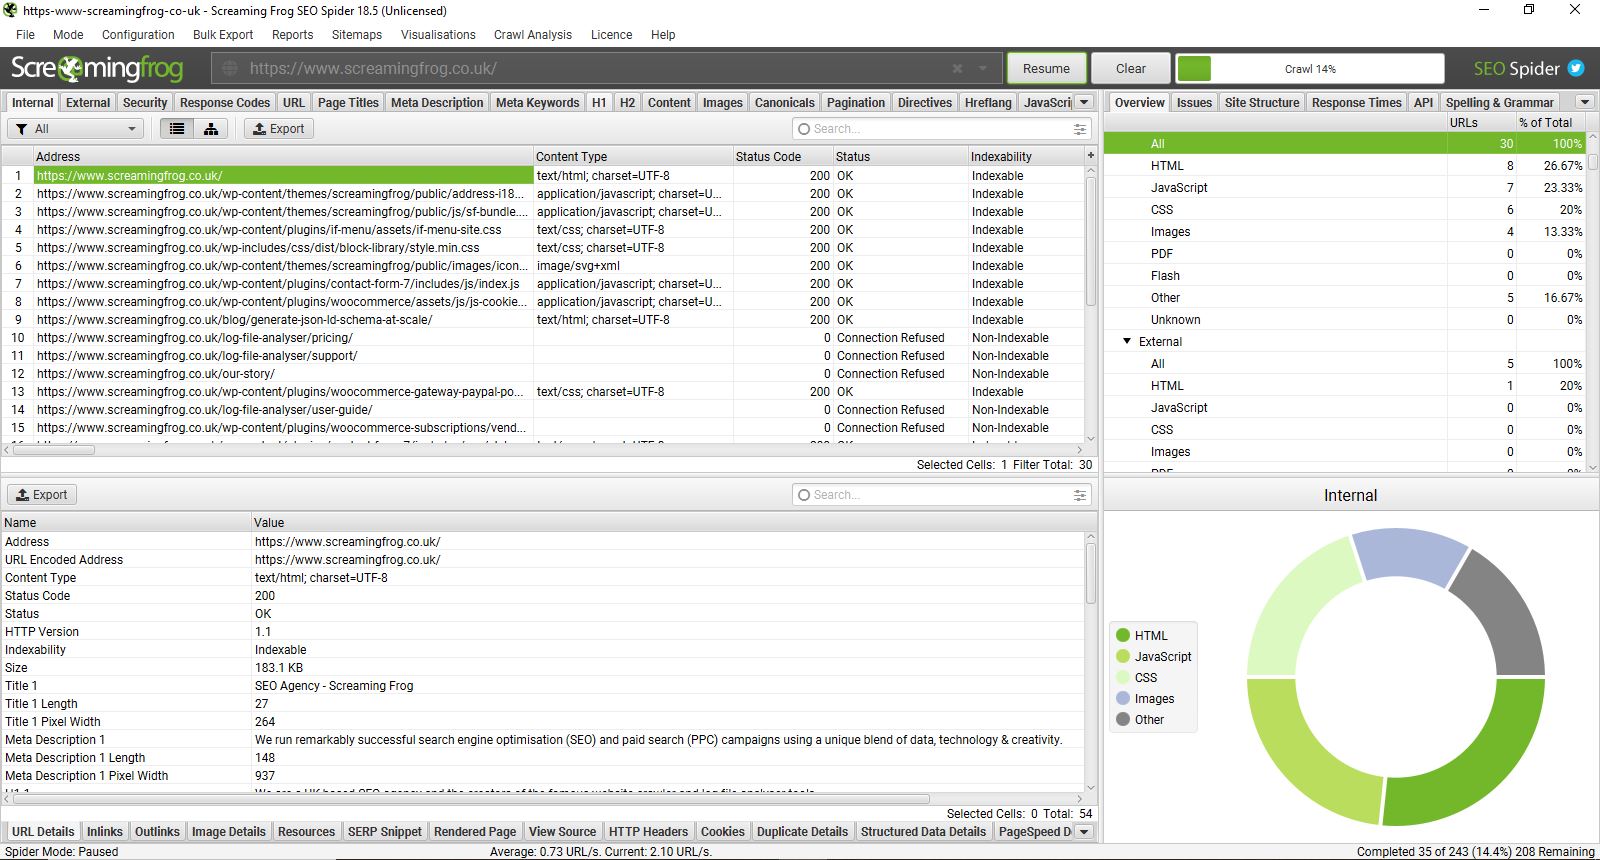The height and width of the screenshot is (860, 1600).
Task: Open URL history dropdown arrow
Action: pyautogui.click(x=984, y=69)
